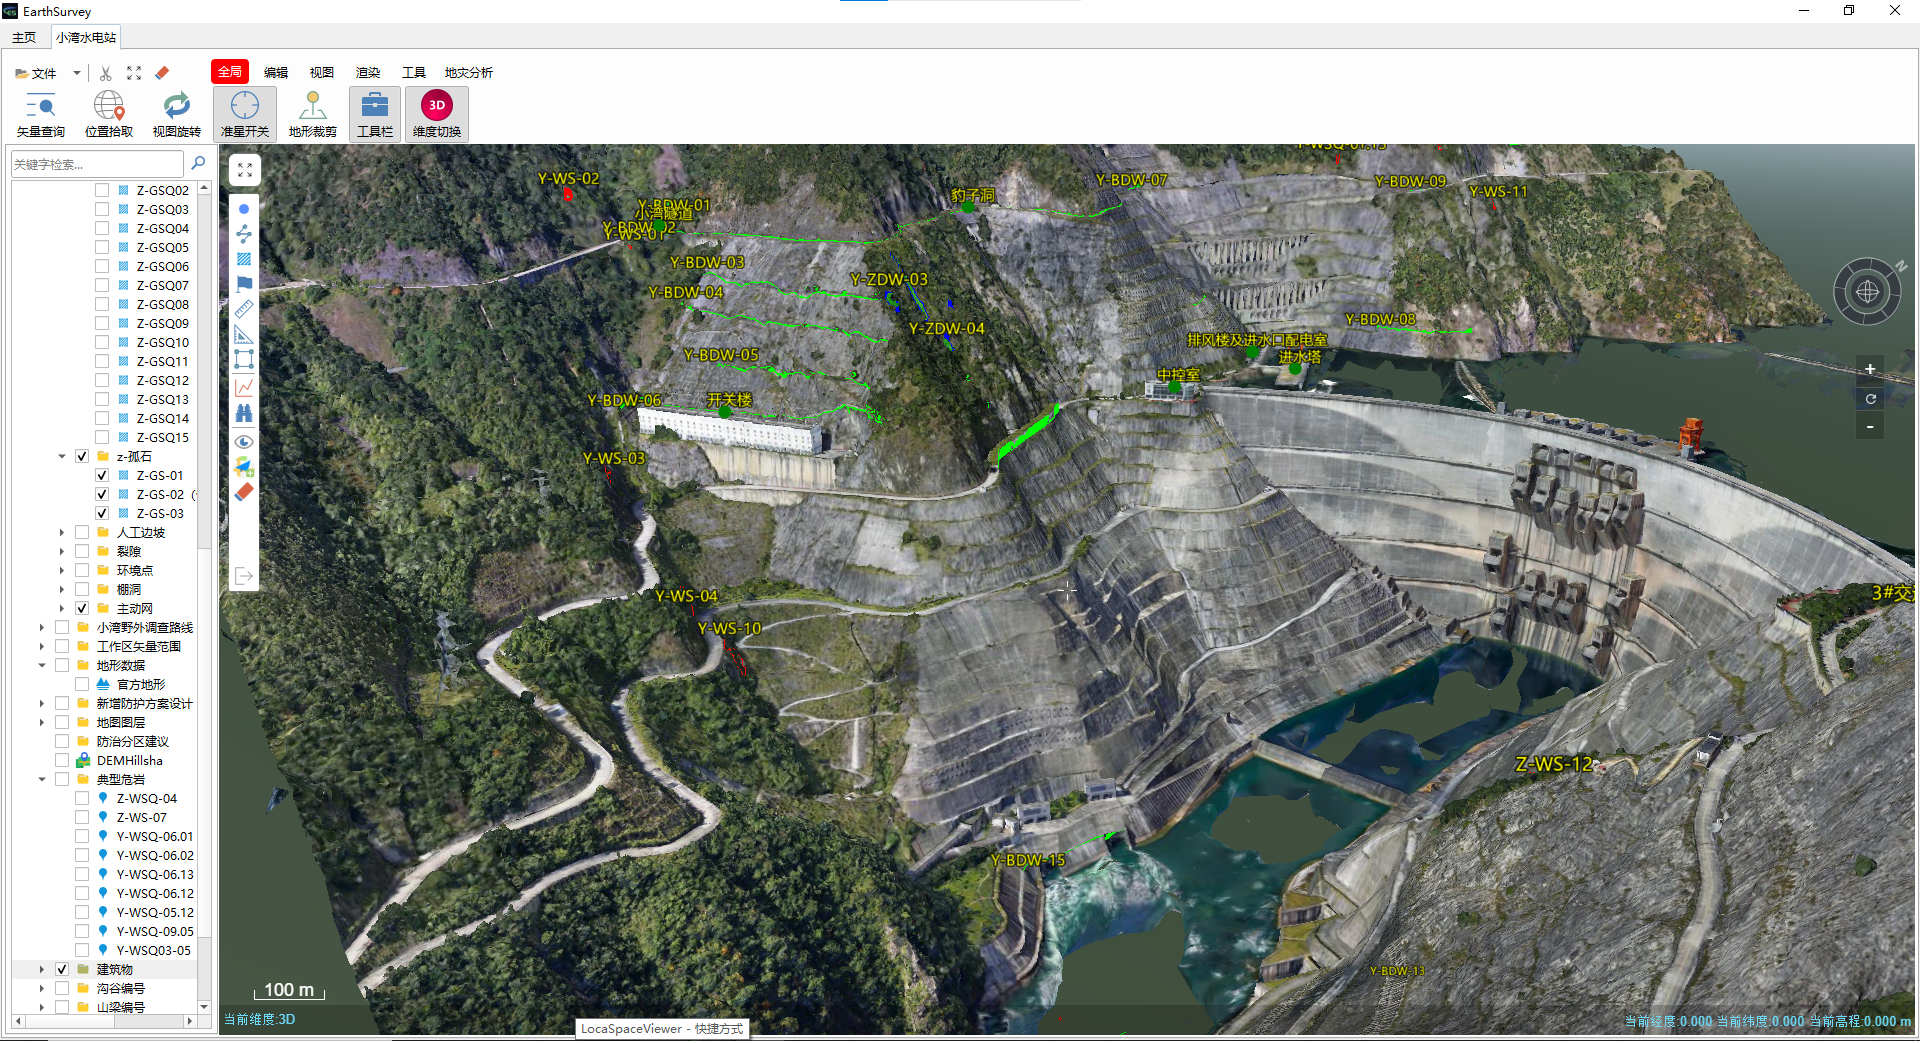Check the DEMHillsha layer checkbox
Screen dimensions: 1920x1043
point(62,760)
